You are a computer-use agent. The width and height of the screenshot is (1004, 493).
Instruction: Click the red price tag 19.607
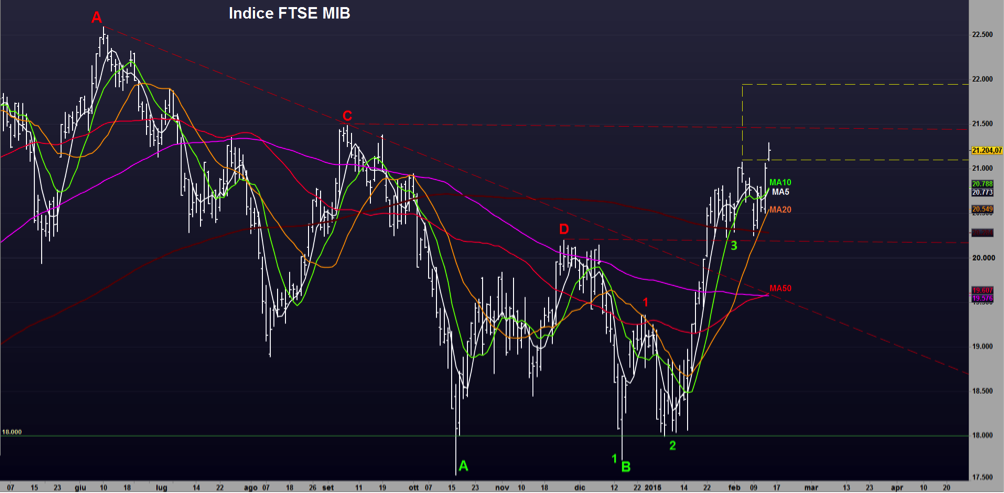click(982, 290)
